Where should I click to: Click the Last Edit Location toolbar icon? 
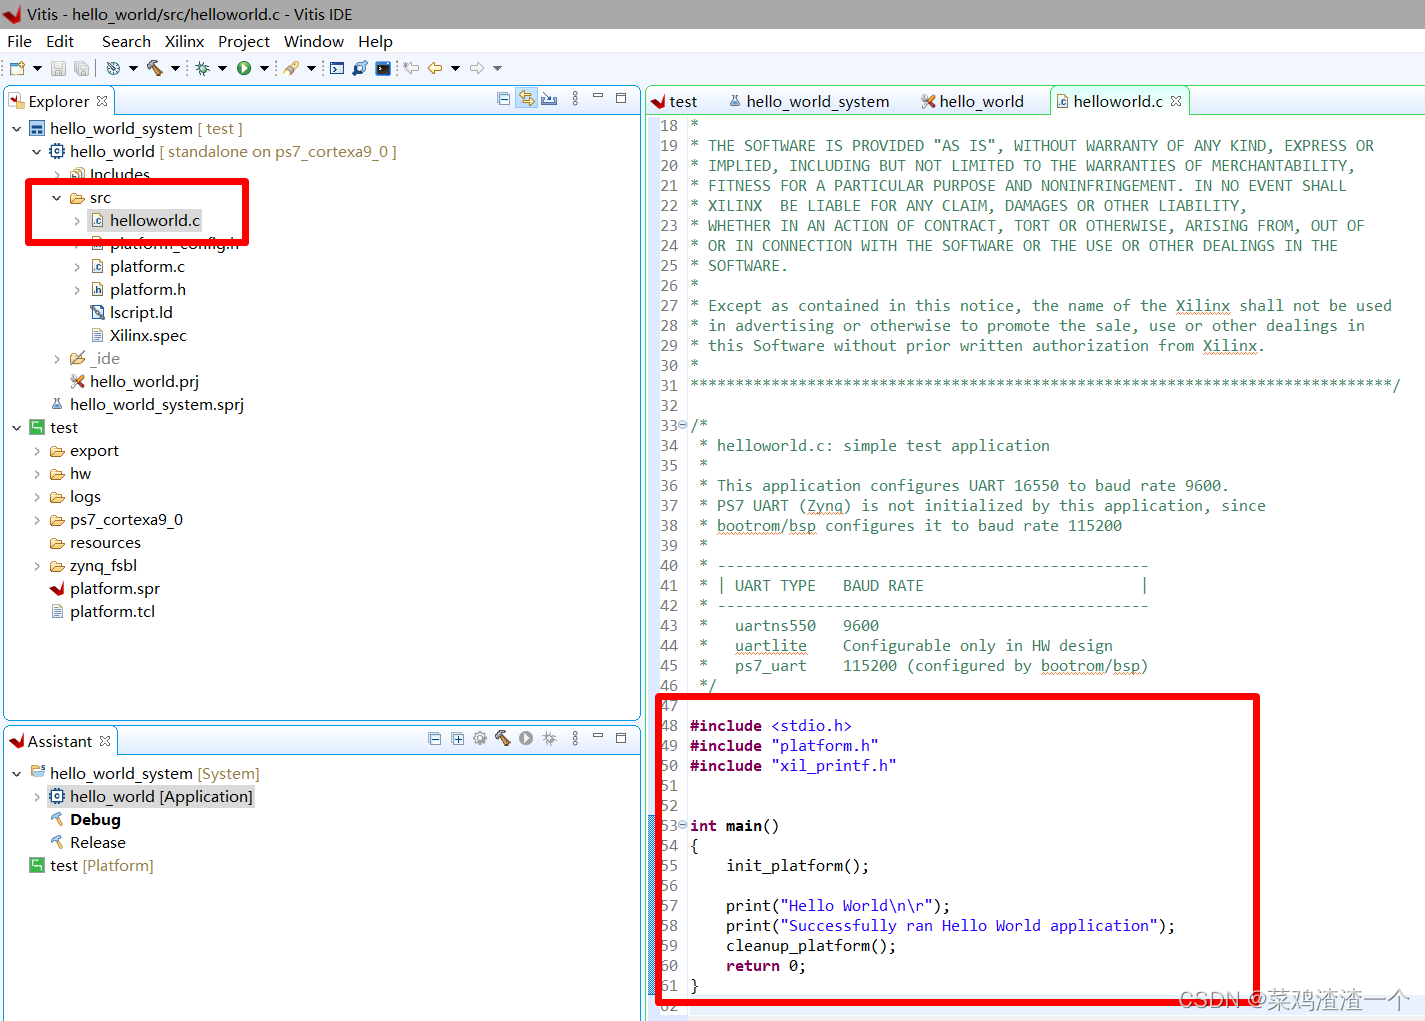tap(411, 68)
